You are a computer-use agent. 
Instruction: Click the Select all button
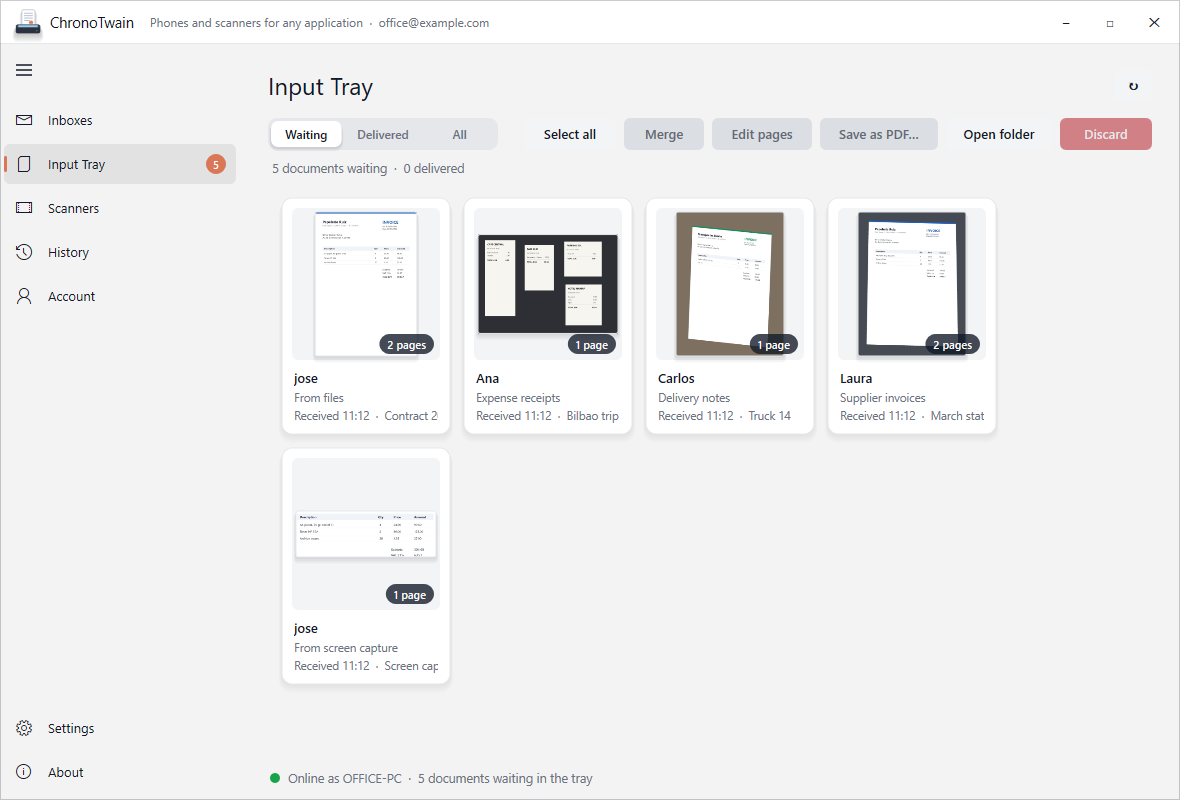pos(570,135)
